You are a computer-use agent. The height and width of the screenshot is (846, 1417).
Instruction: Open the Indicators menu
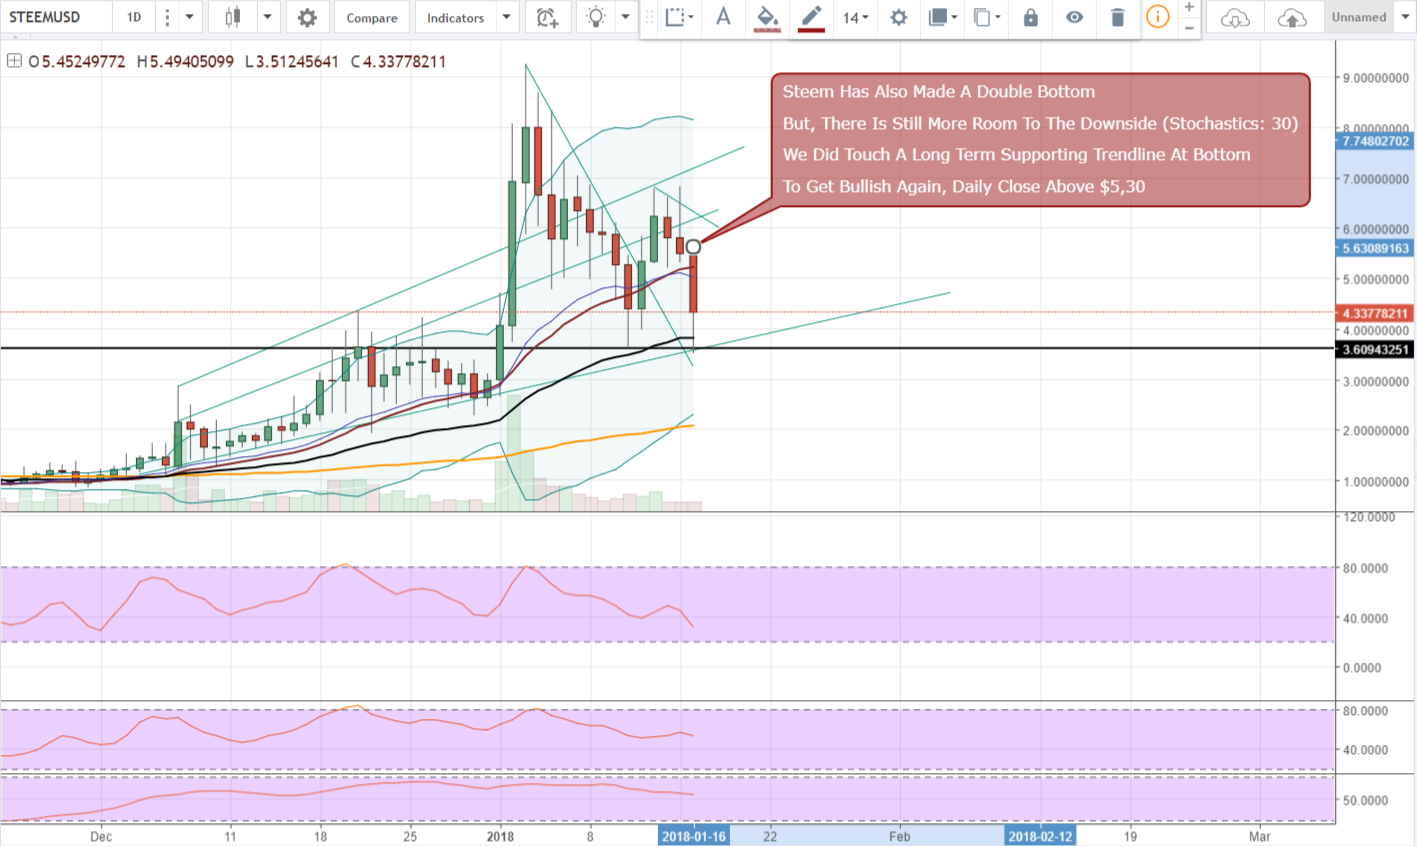[455, 17]
